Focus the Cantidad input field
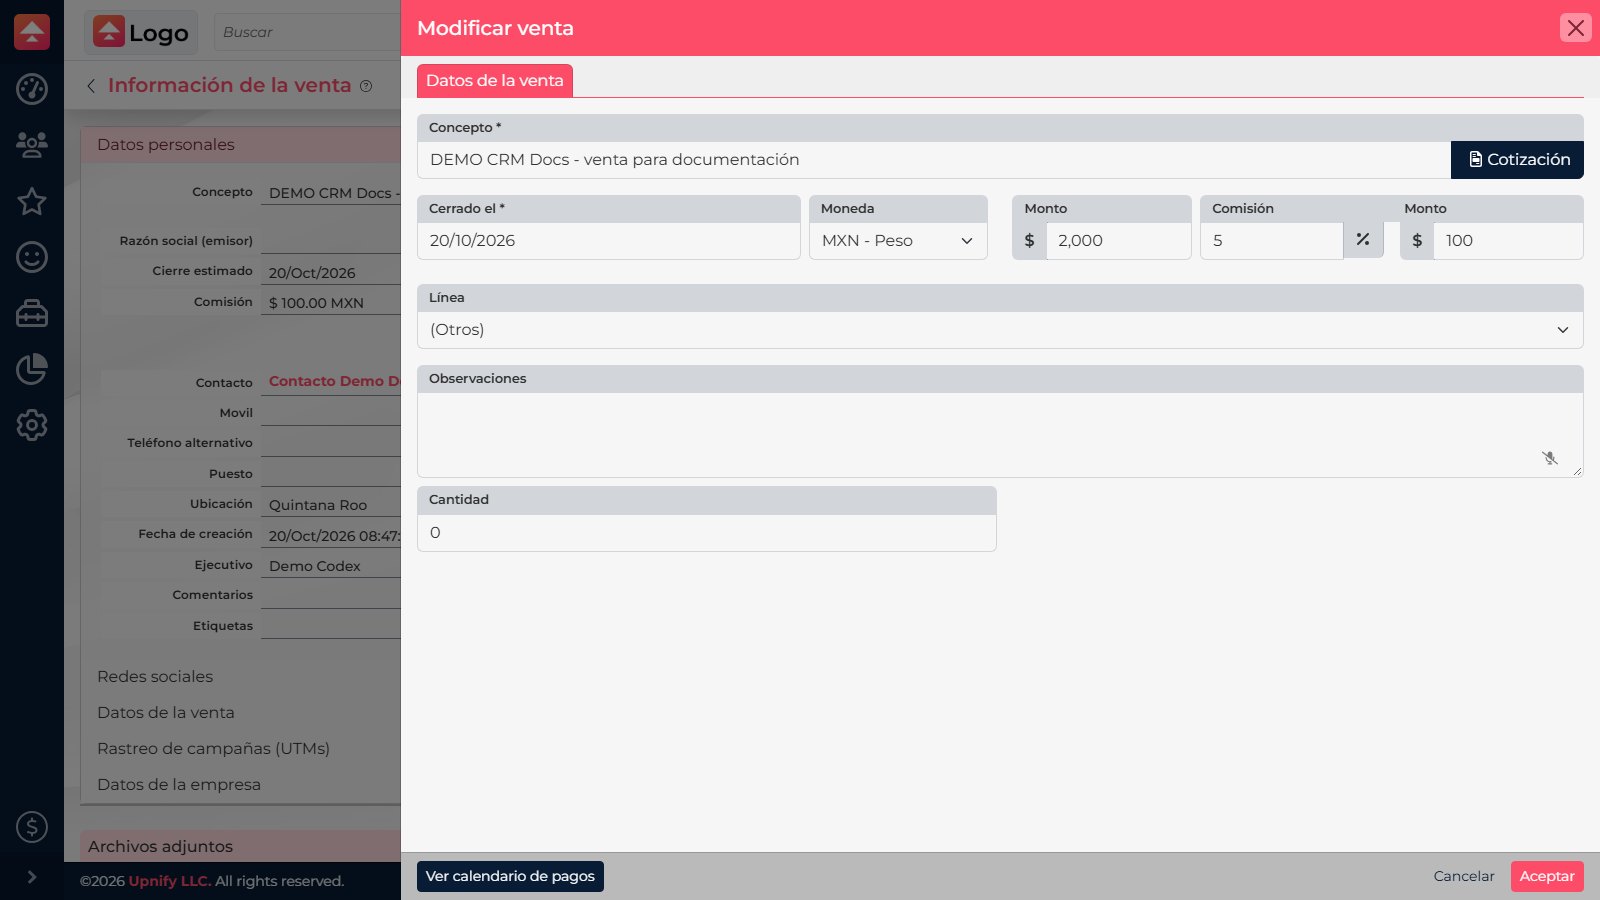 707,533
